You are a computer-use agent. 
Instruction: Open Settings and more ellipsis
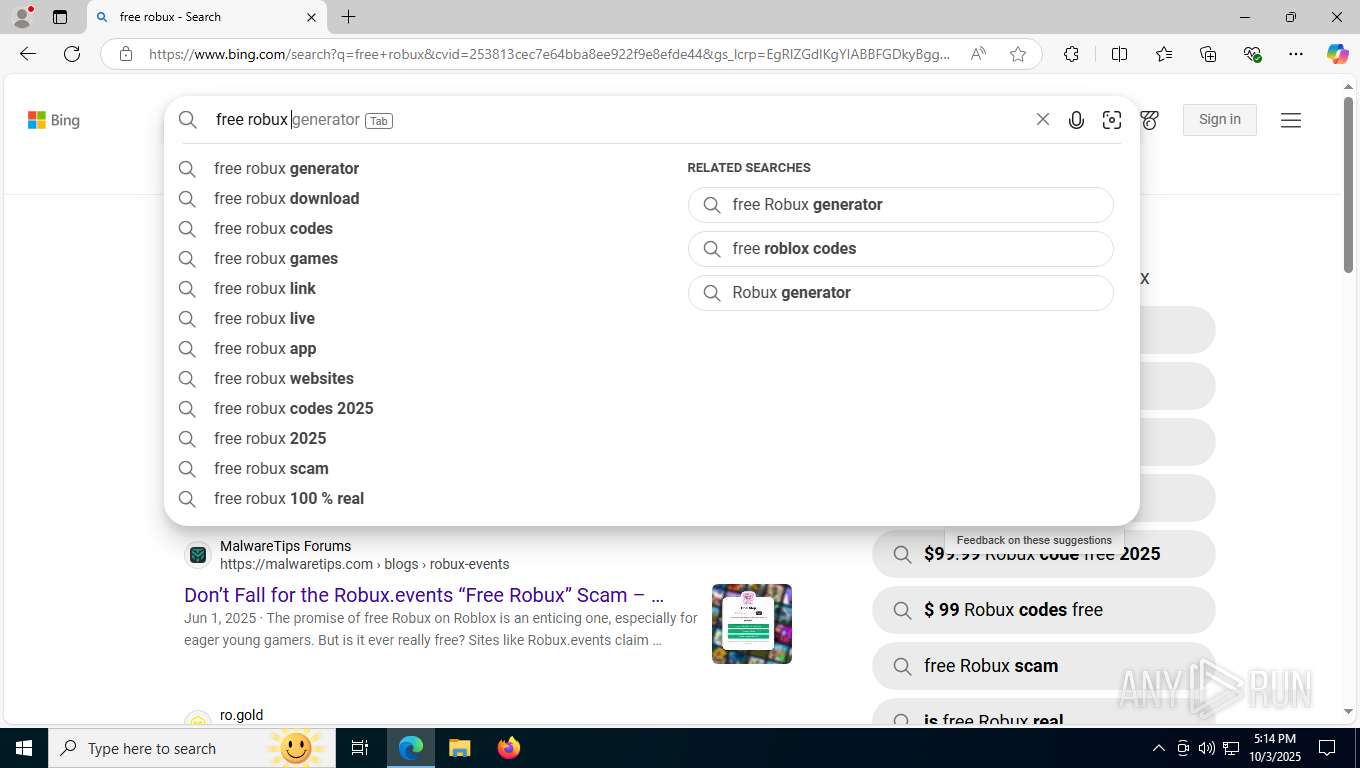1296,54
